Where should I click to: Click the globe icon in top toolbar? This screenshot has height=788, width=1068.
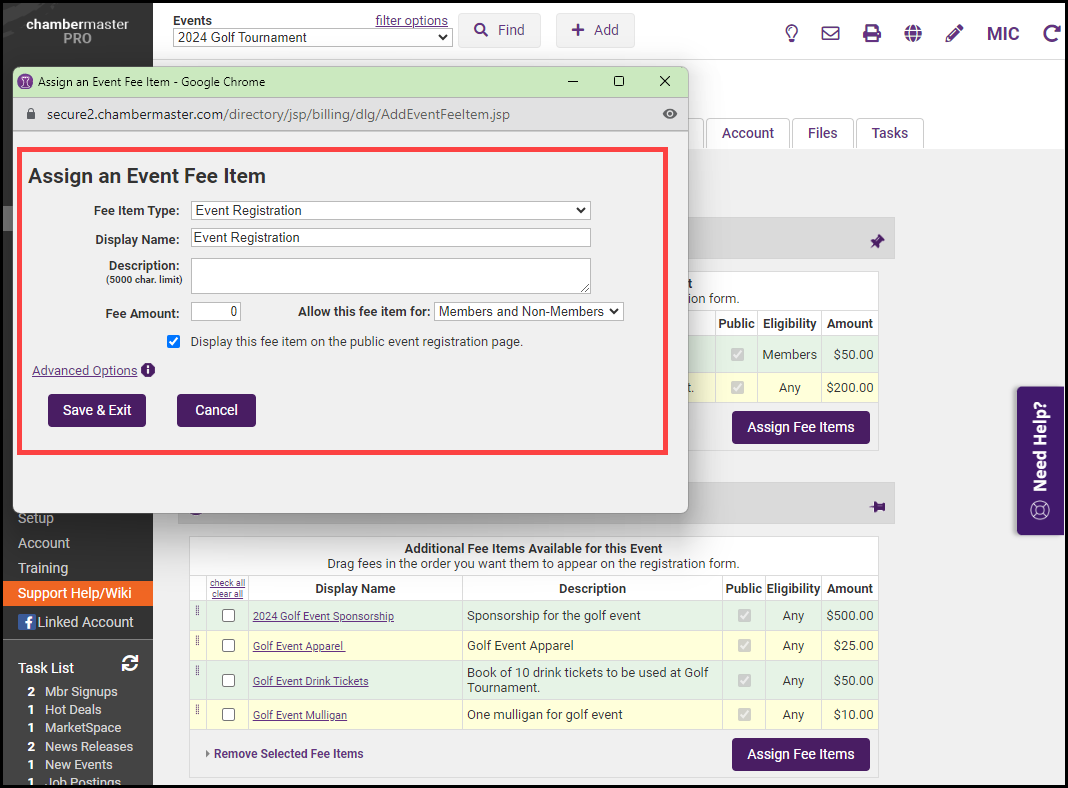[x=913, y=33]
